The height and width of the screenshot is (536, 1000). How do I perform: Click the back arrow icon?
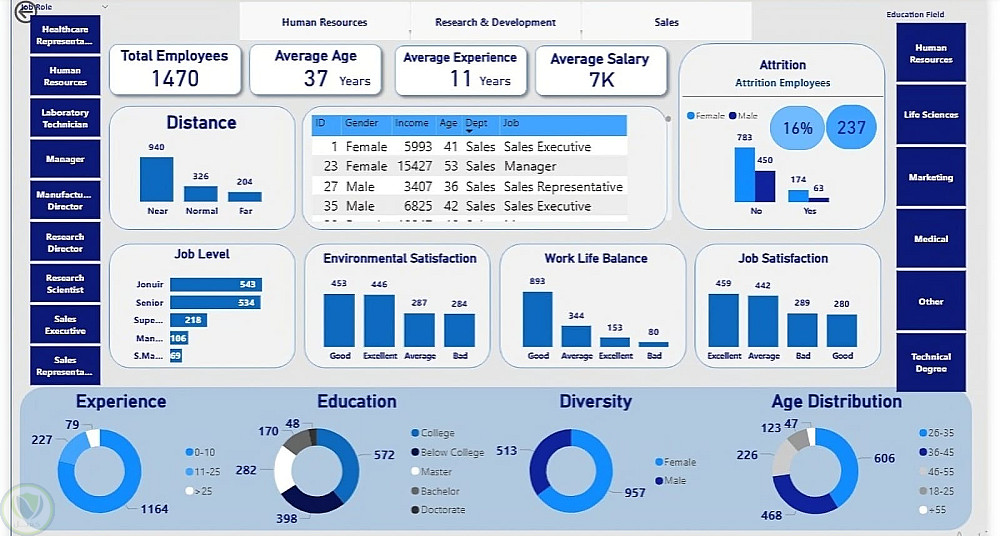coord(25,13)
